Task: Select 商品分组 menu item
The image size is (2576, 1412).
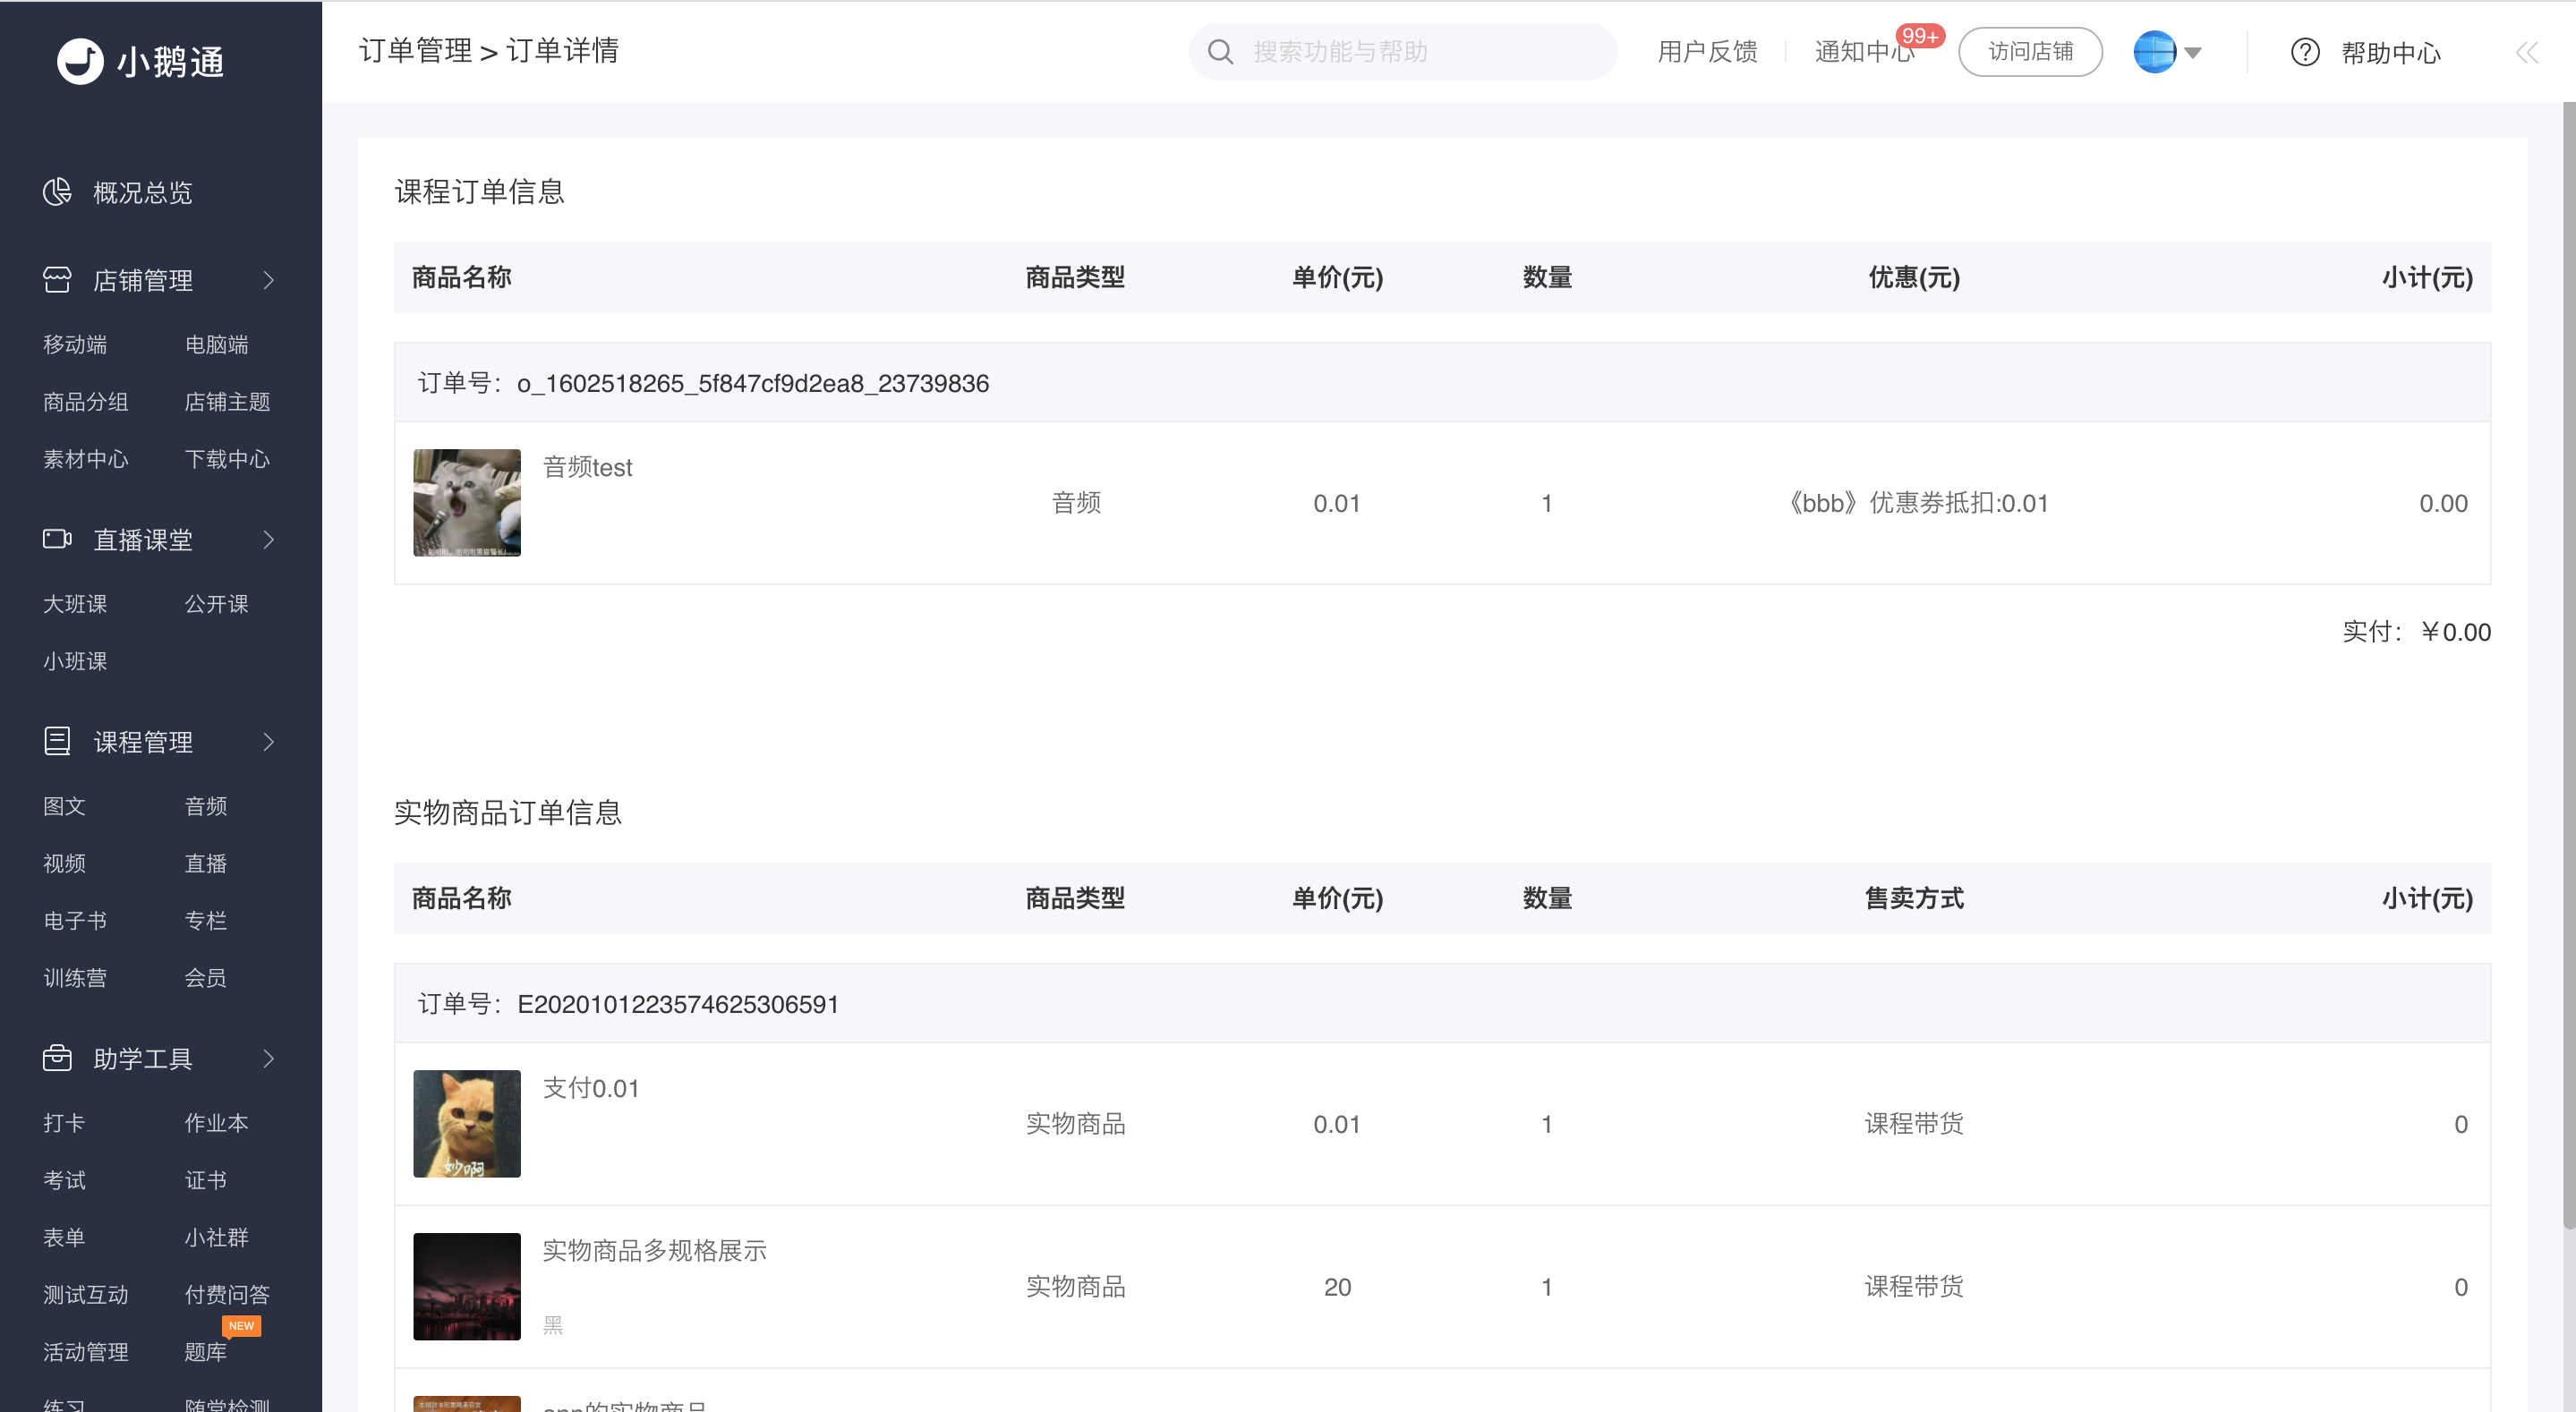Action: pos(86,401)
